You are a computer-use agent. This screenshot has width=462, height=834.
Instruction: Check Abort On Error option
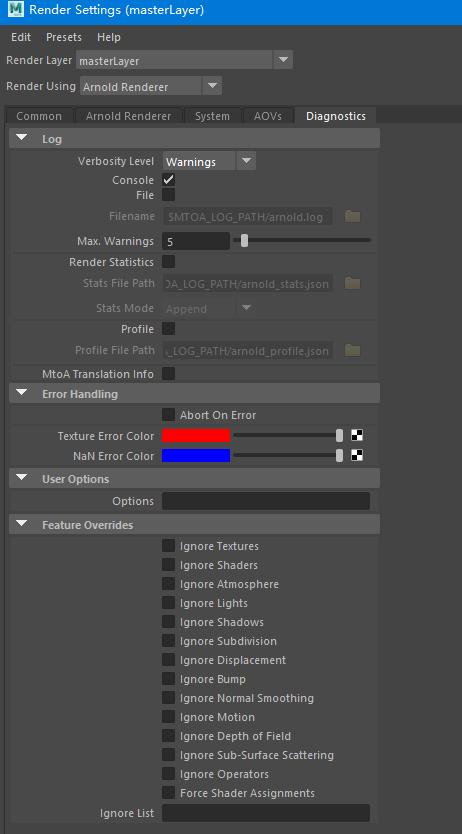click(x=169, y=414)
